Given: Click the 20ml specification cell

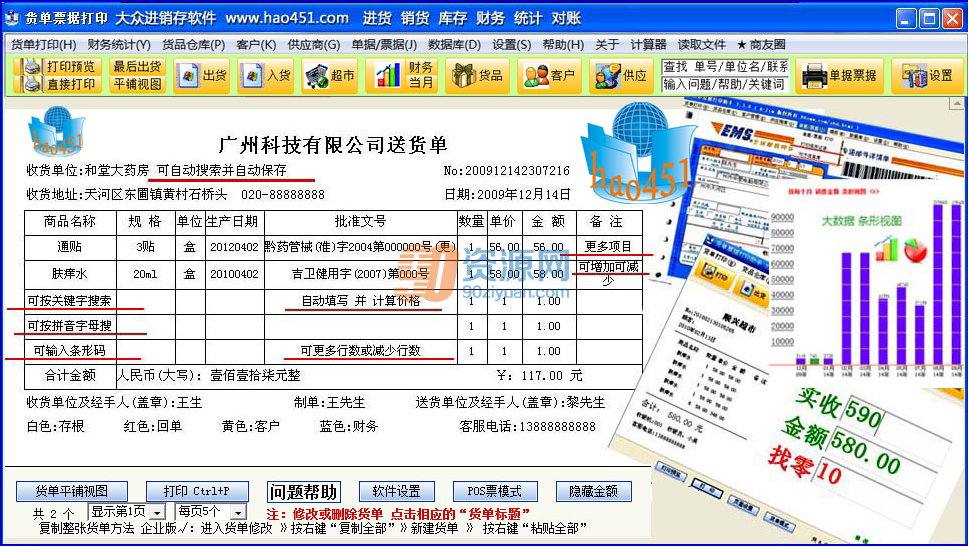Looking at the screenshot, I should point(145,274).
